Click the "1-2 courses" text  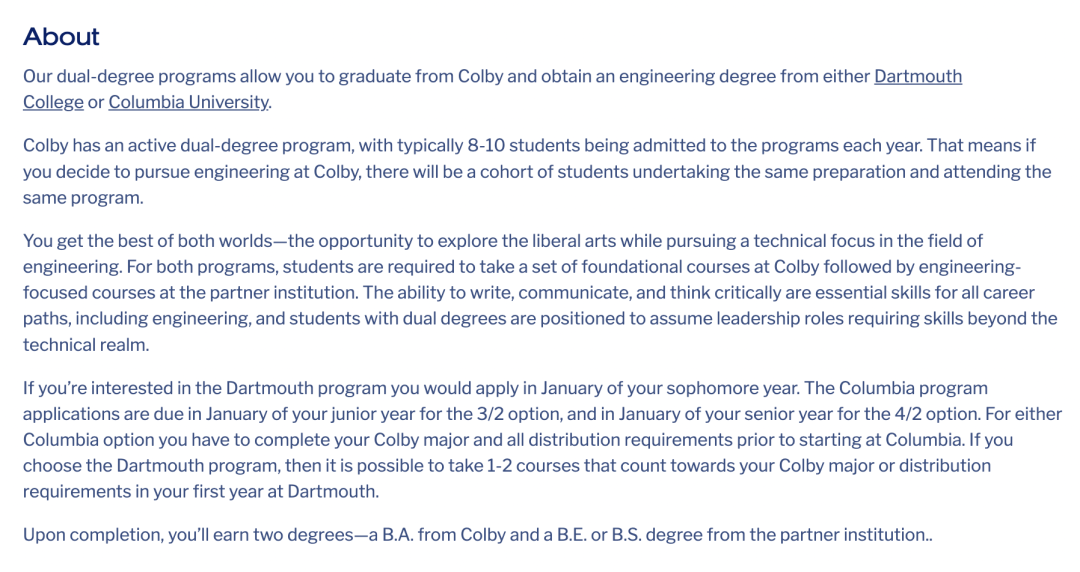point(536,466)
